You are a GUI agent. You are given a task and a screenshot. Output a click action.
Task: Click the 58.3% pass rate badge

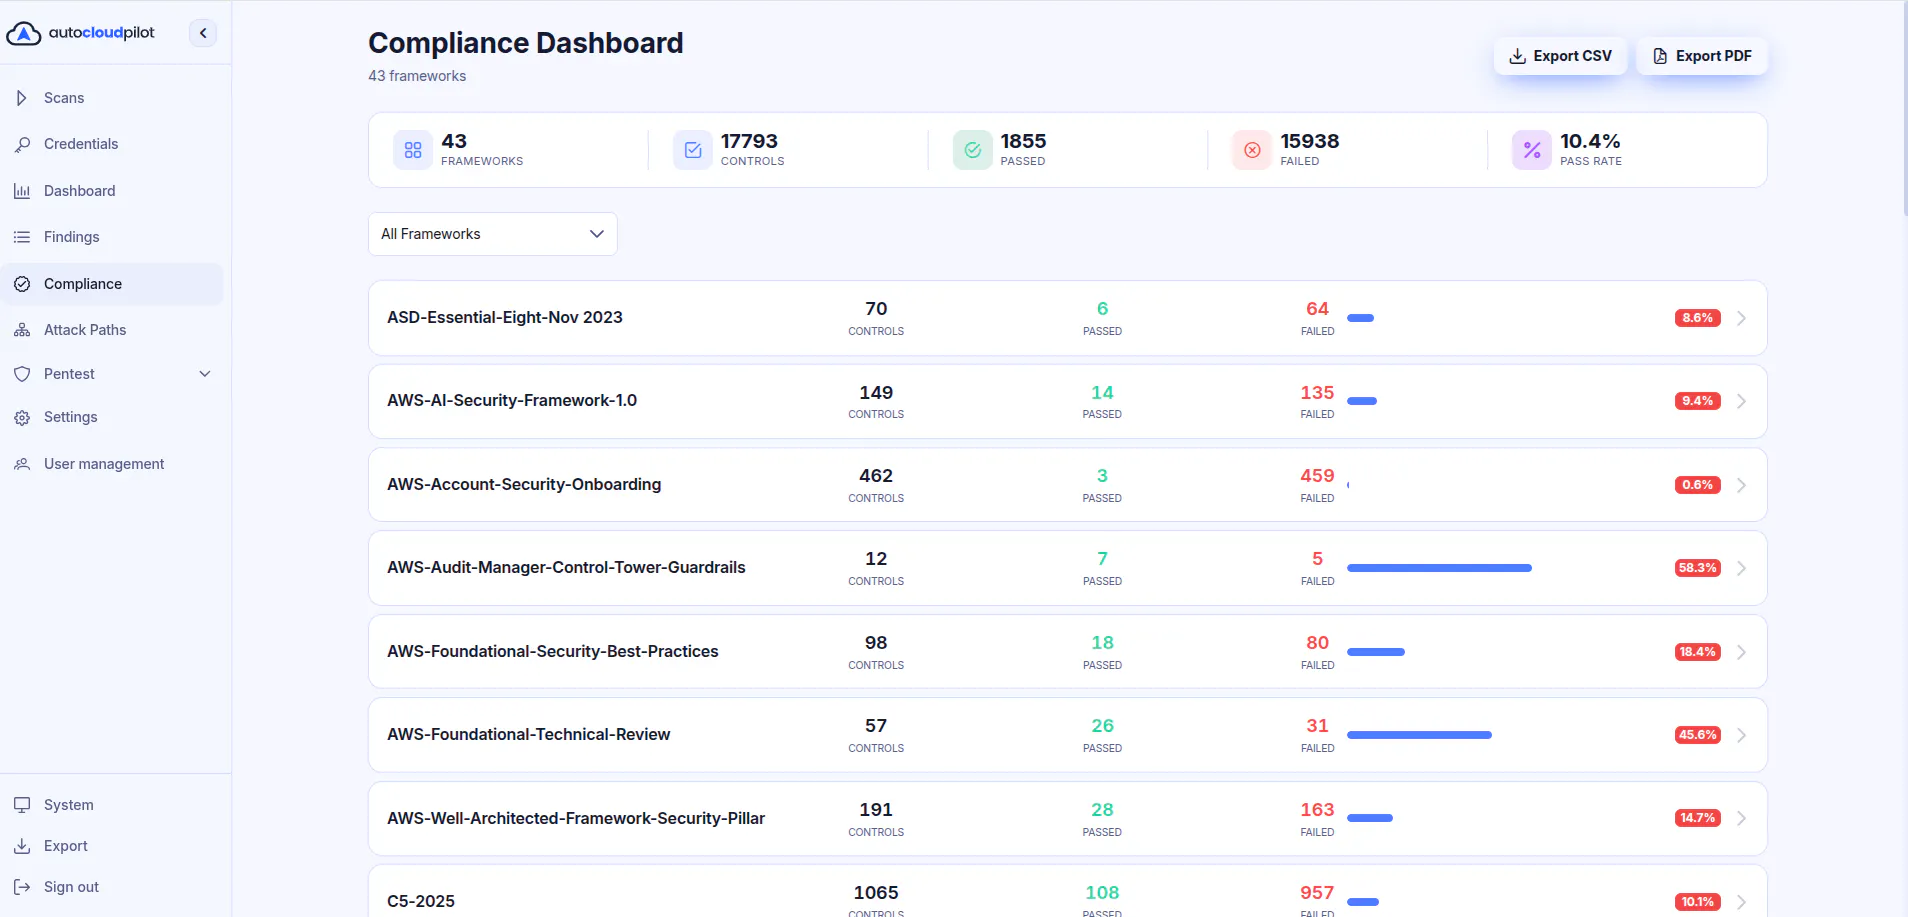[x=1697, y=568]
